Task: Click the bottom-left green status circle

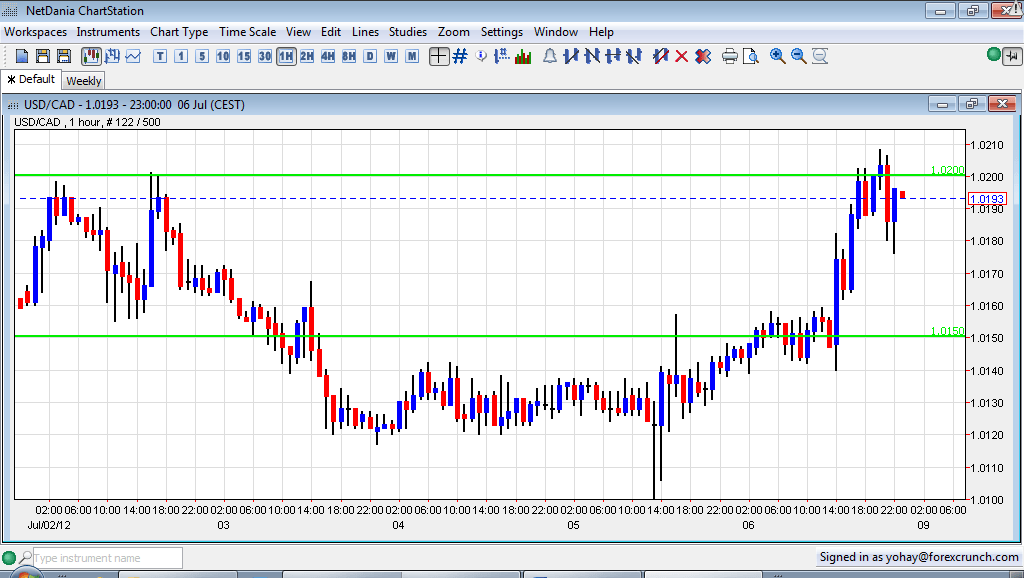Action: tap(8, 558)
